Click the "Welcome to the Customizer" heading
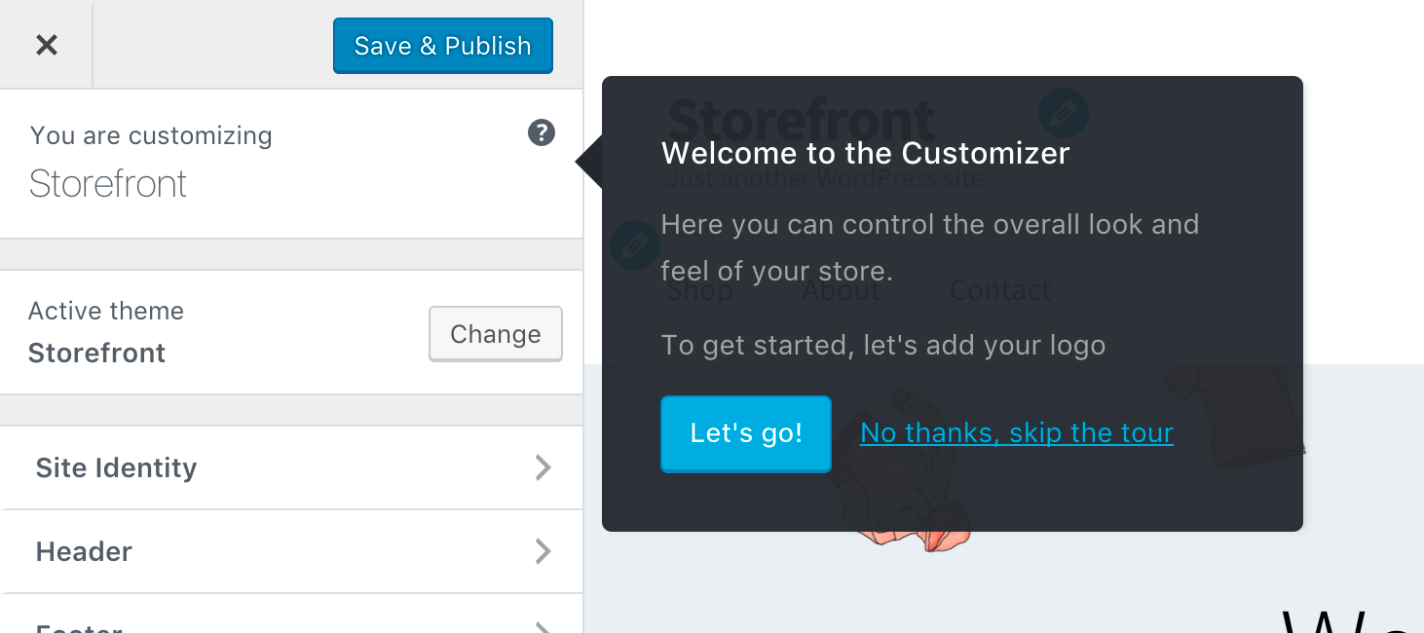This screenshot has width=1424, height=633. click(865, 153)
